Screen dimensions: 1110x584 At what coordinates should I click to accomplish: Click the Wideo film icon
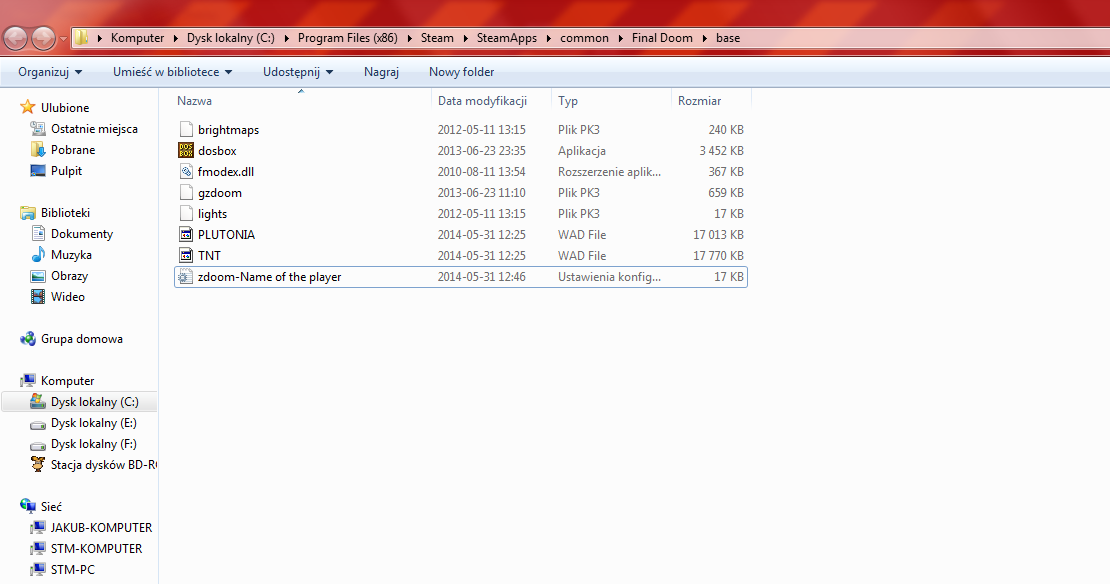click(x=38, y=297)
